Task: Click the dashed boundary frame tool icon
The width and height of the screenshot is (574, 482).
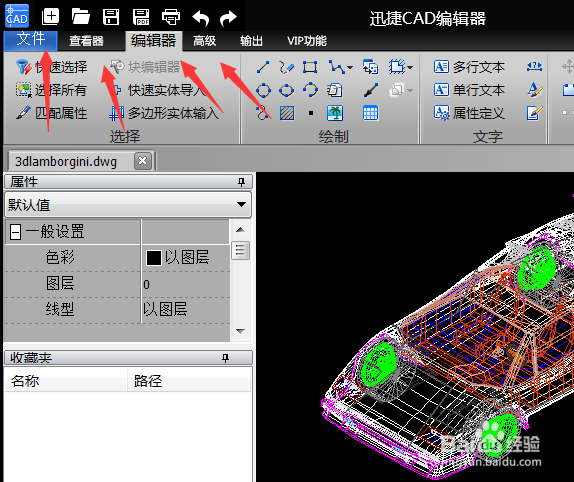Action: pos(397,67)
